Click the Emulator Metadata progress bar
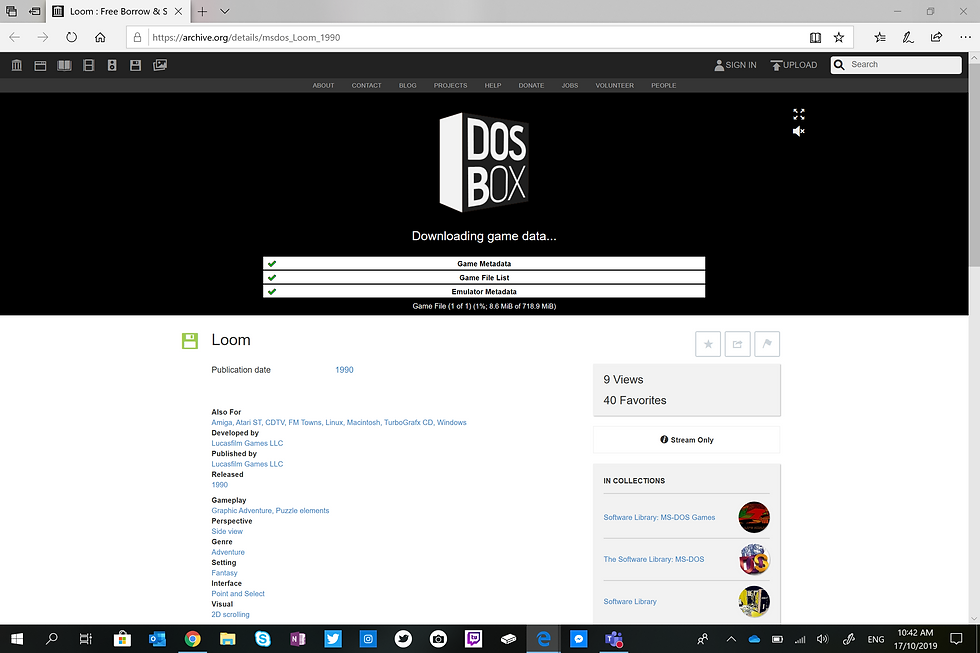 point(484,292)
